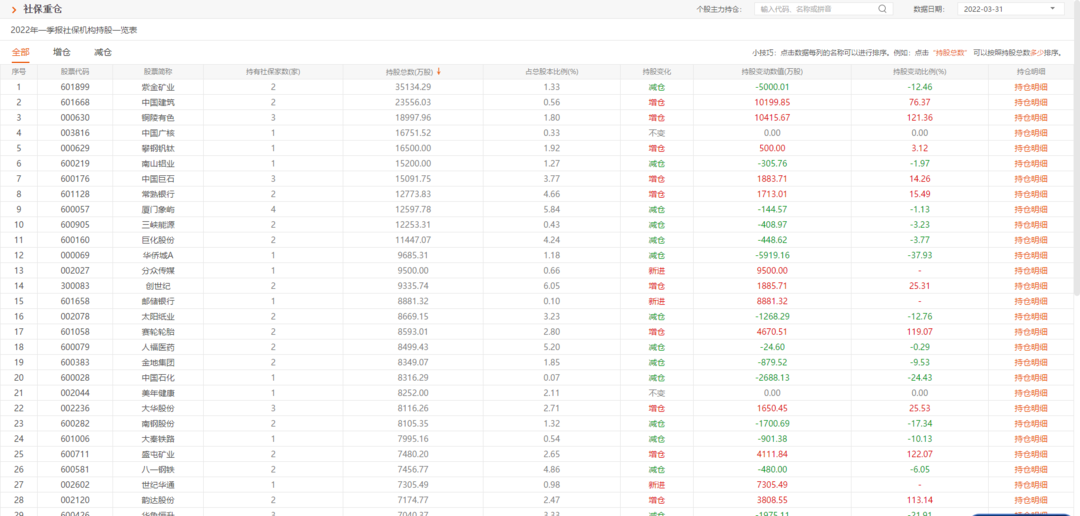Click the 股票代码 column header

(74, 72)
